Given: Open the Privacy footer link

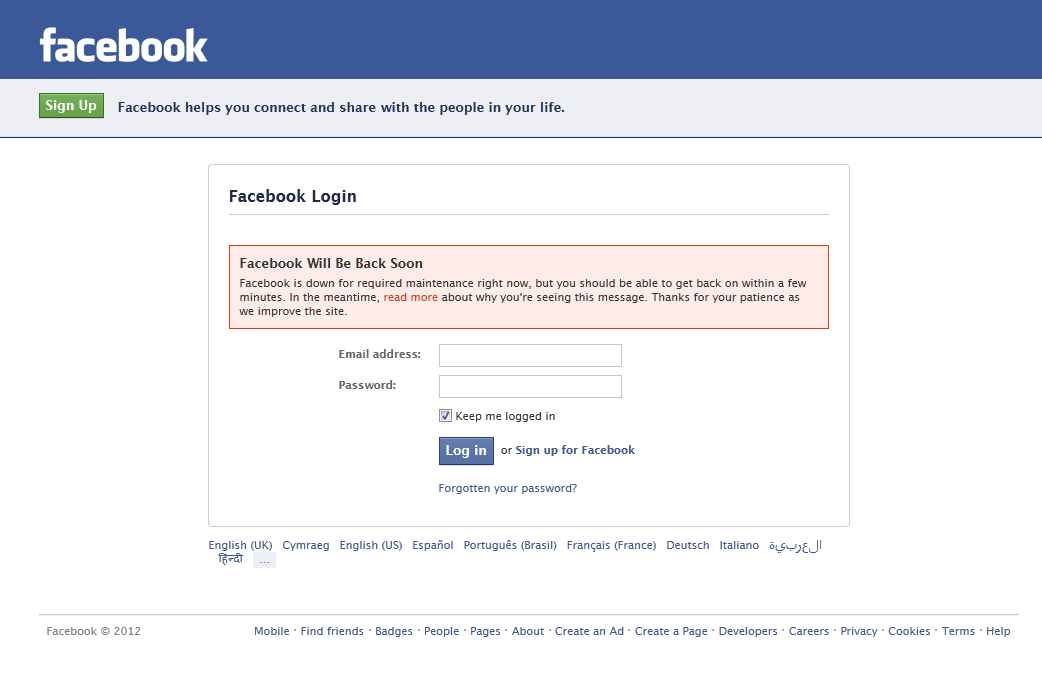Looking at the screenshot, I should point(859,631).
